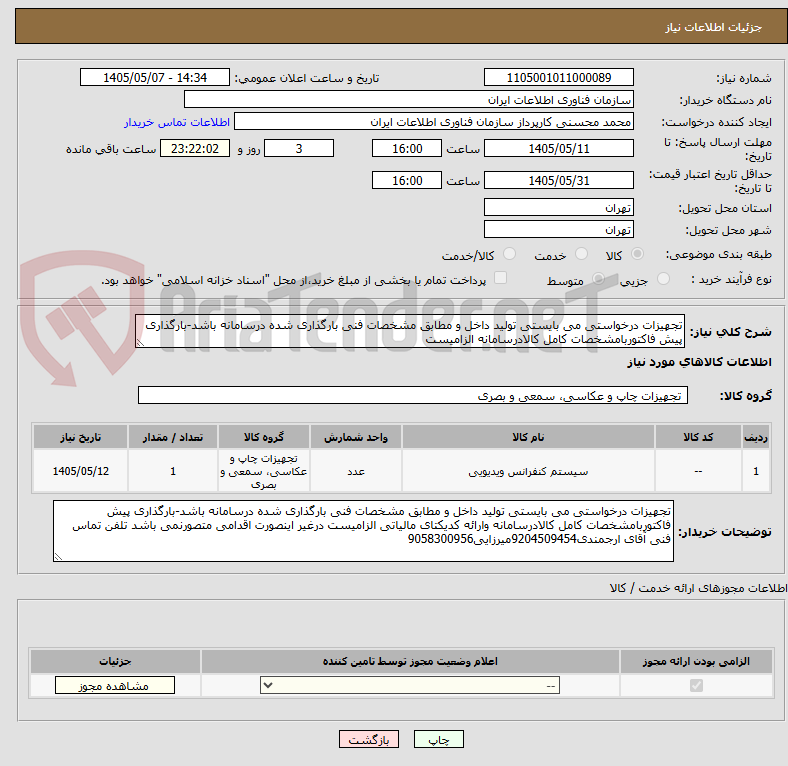Click the تاریخ نیاز column header

80,437
